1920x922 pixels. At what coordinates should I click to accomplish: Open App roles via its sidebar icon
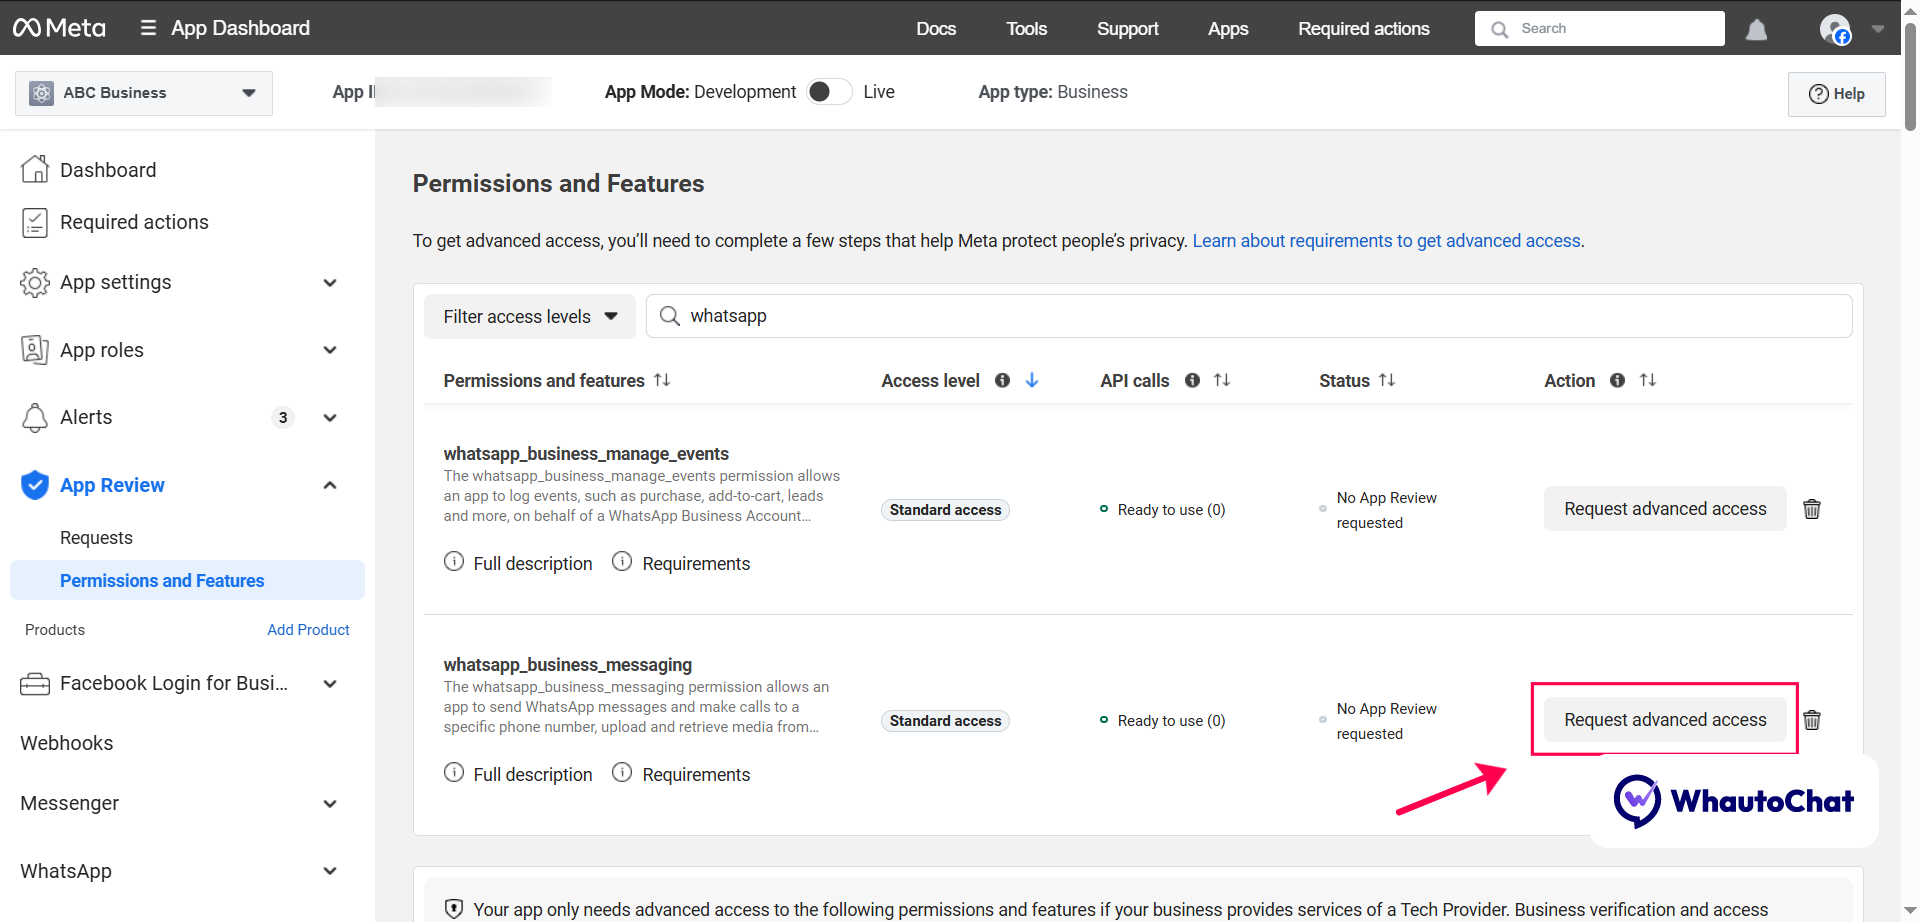point(35,349)
